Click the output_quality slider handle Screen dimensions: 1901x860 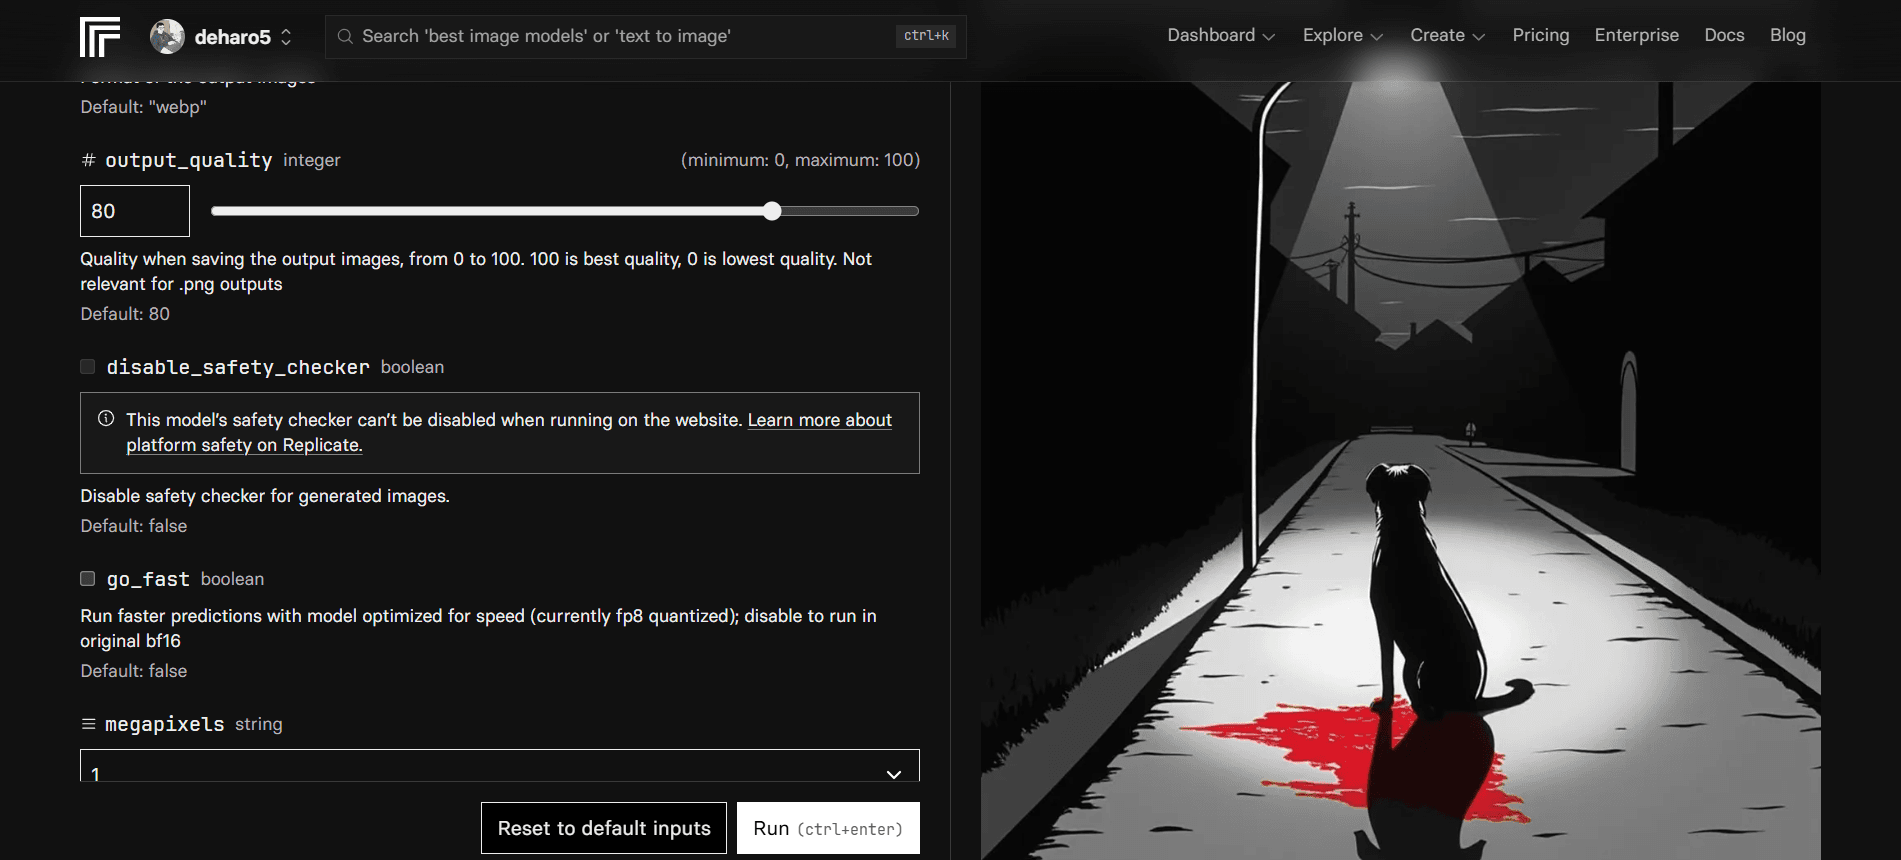tap(772, 211)
